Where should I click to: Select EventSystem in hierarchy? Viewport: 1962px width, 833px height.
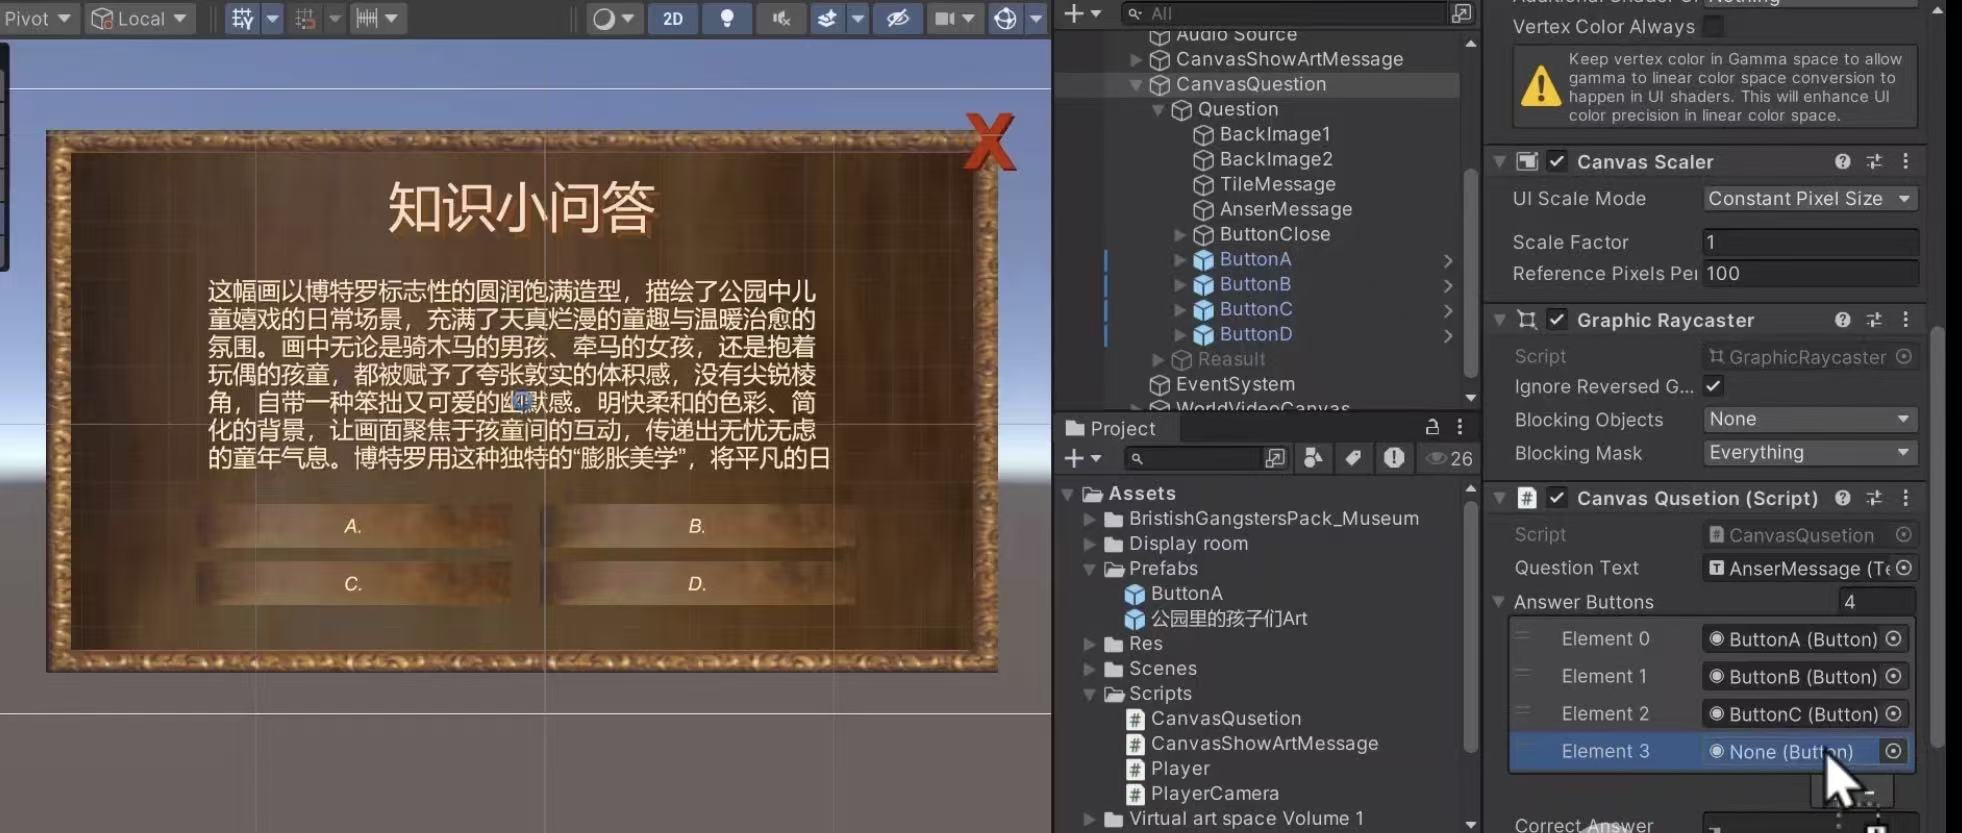[1235, 384]
